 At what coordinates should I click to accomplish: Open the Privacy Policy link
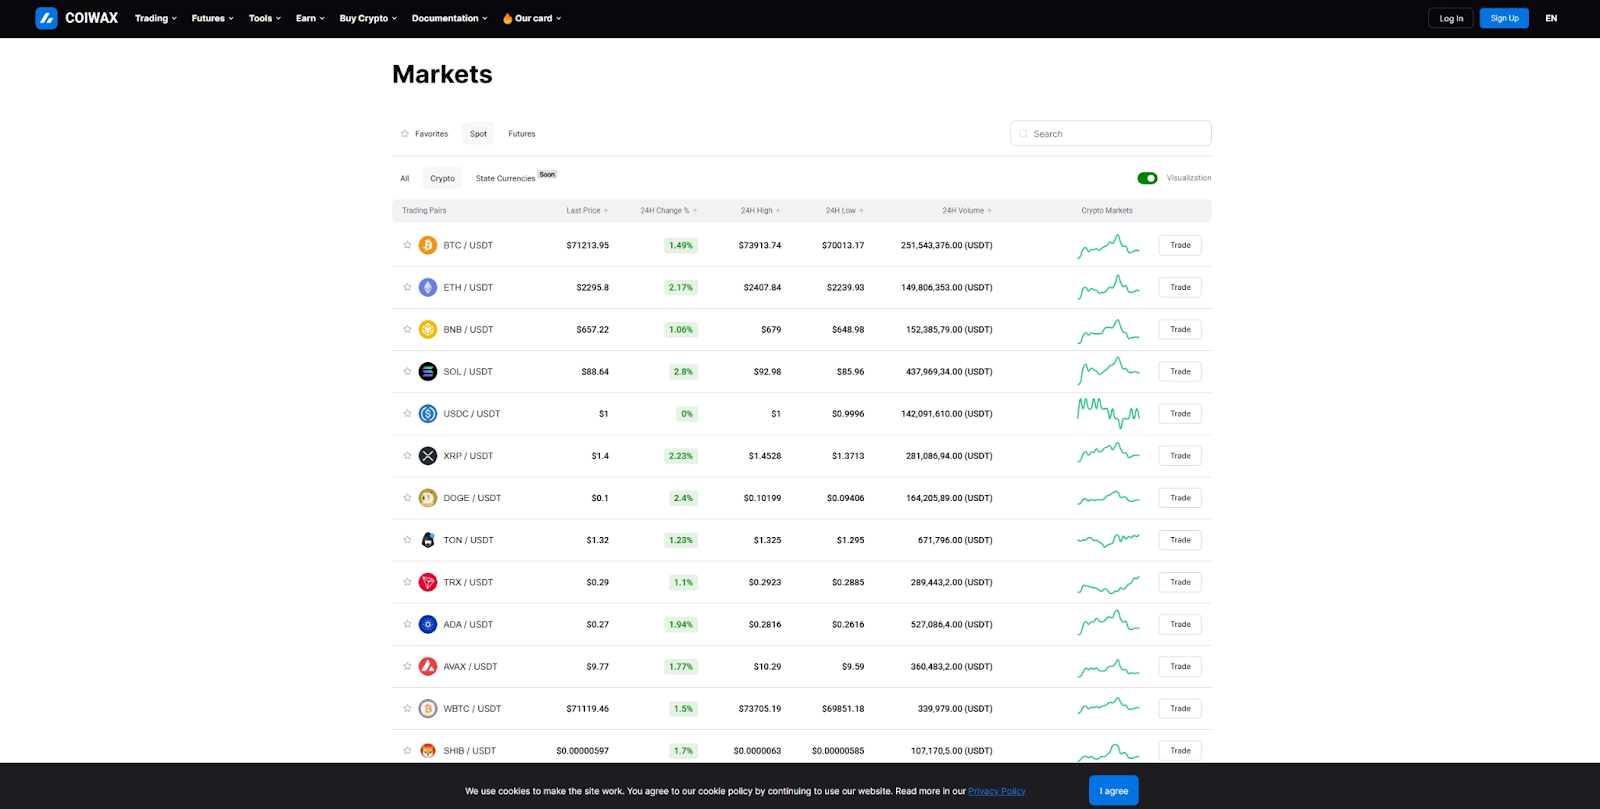point(997,791)
